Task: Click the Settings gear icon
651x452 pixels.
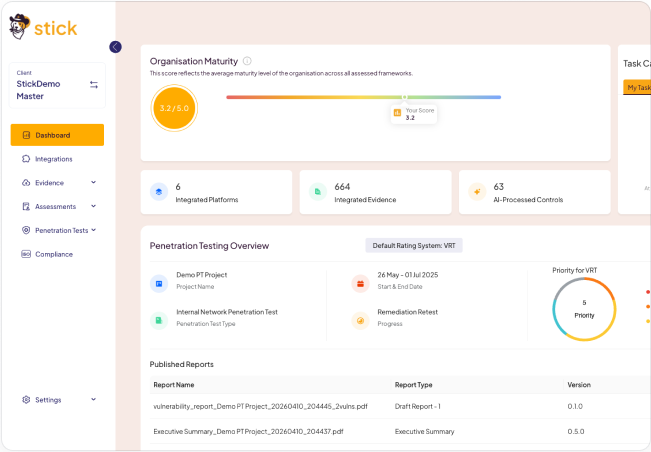Action: (x=26, y=400)
